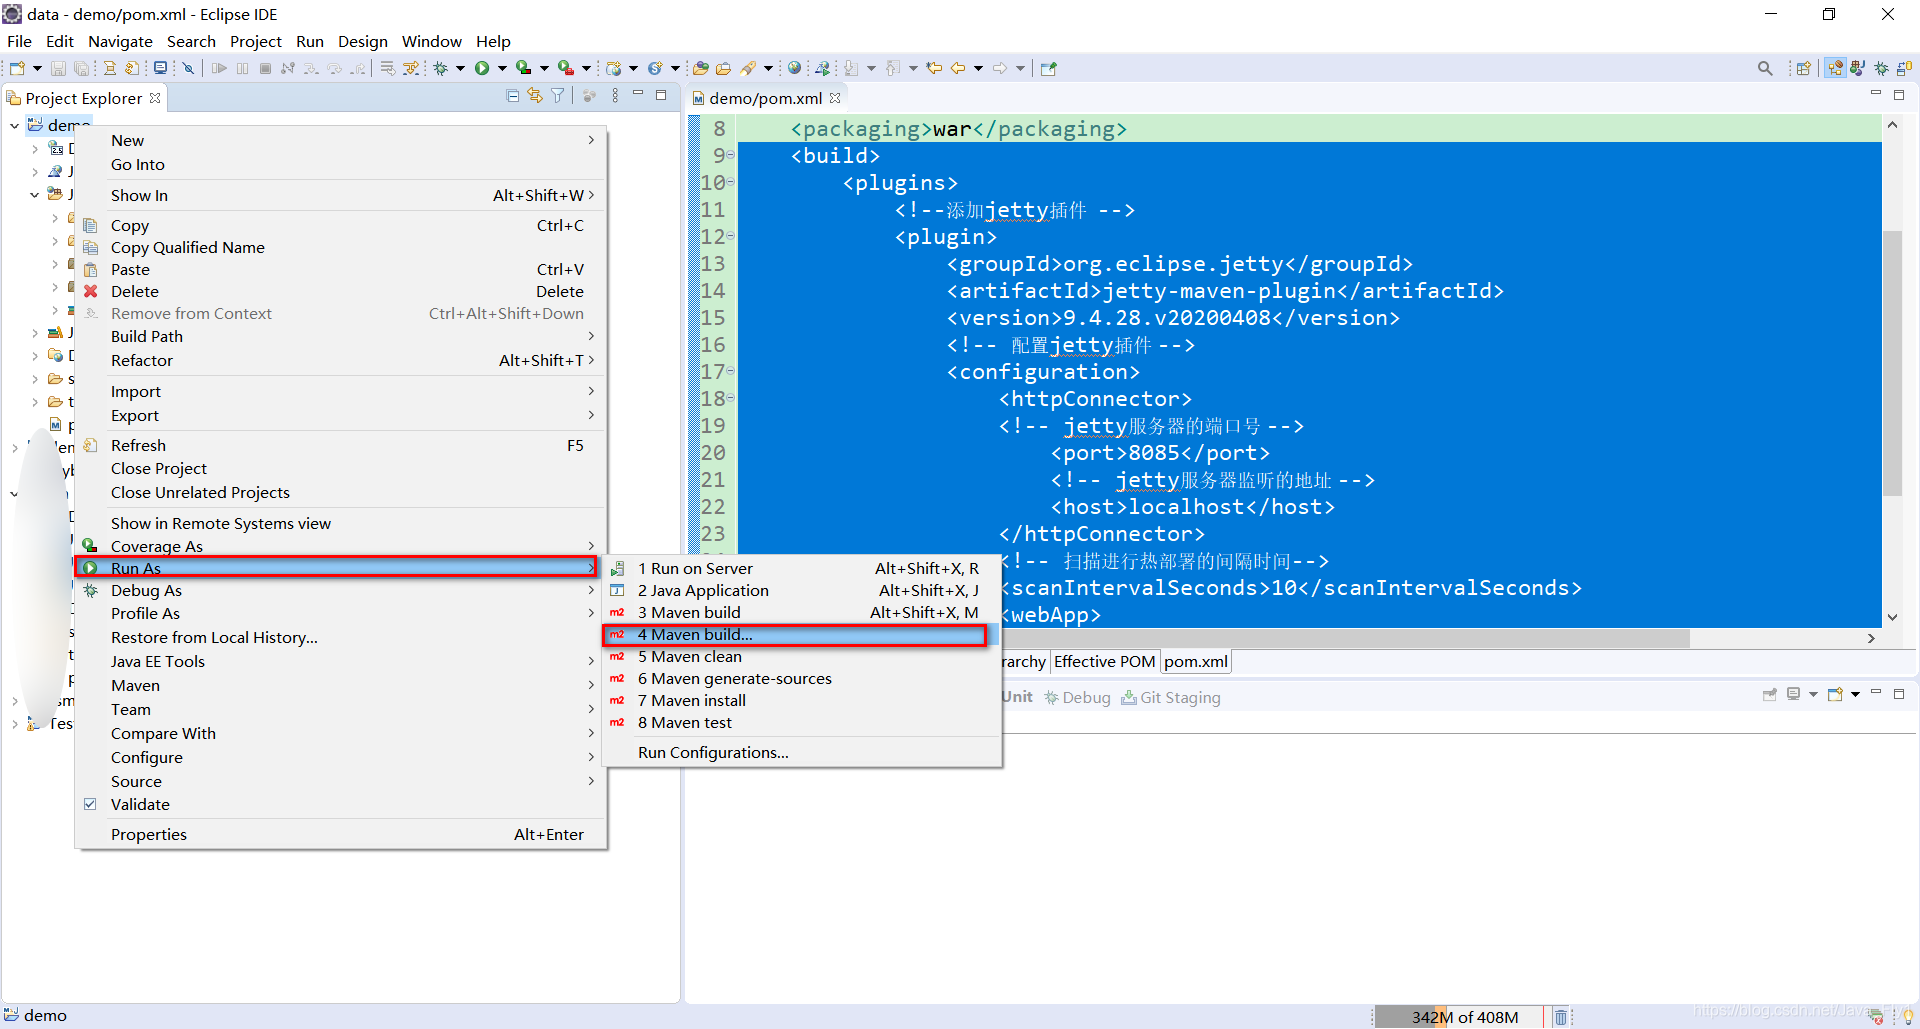Open the Navigate menu
The height and width of the screenshot is (1029, 1920).
pyautogui.click(x=120, y=41)
